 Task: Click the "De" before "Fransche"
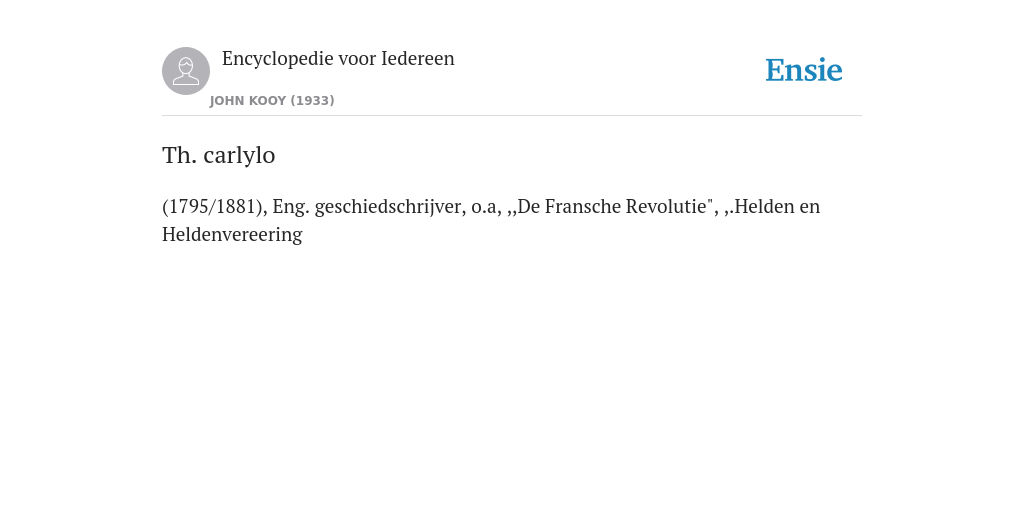tap(528, 206)
